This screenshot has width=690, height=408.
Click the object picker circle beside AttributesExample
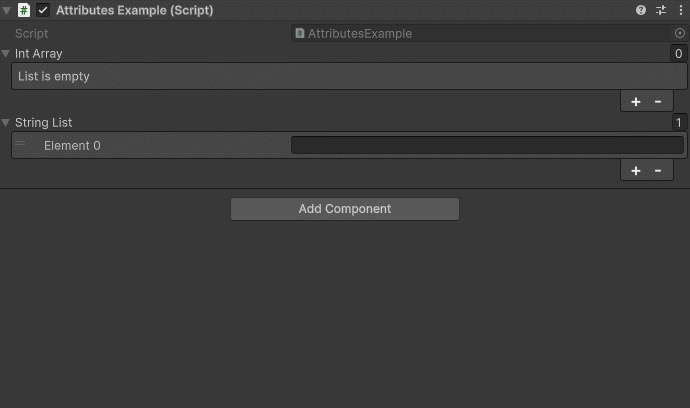679,33
